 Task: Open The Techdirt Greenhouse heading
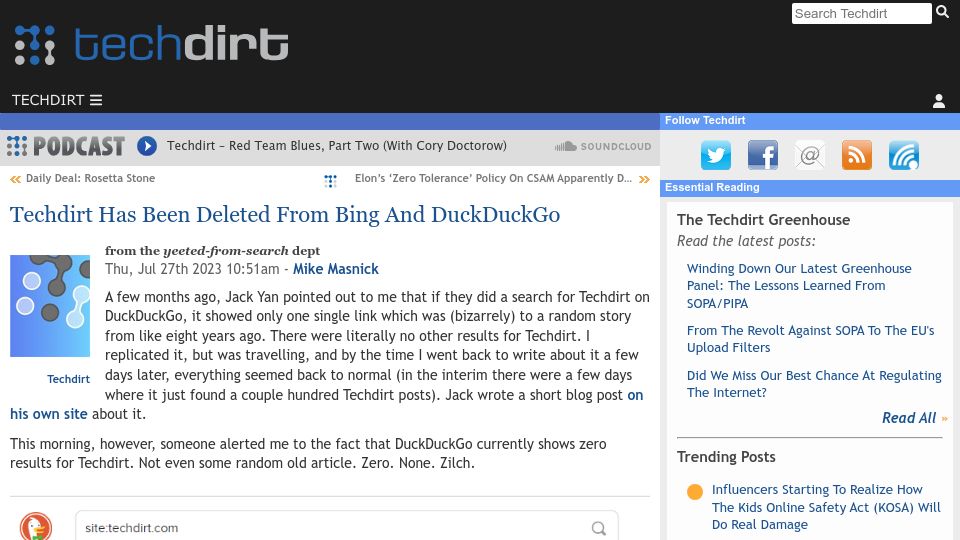click(x=763, y=220)
